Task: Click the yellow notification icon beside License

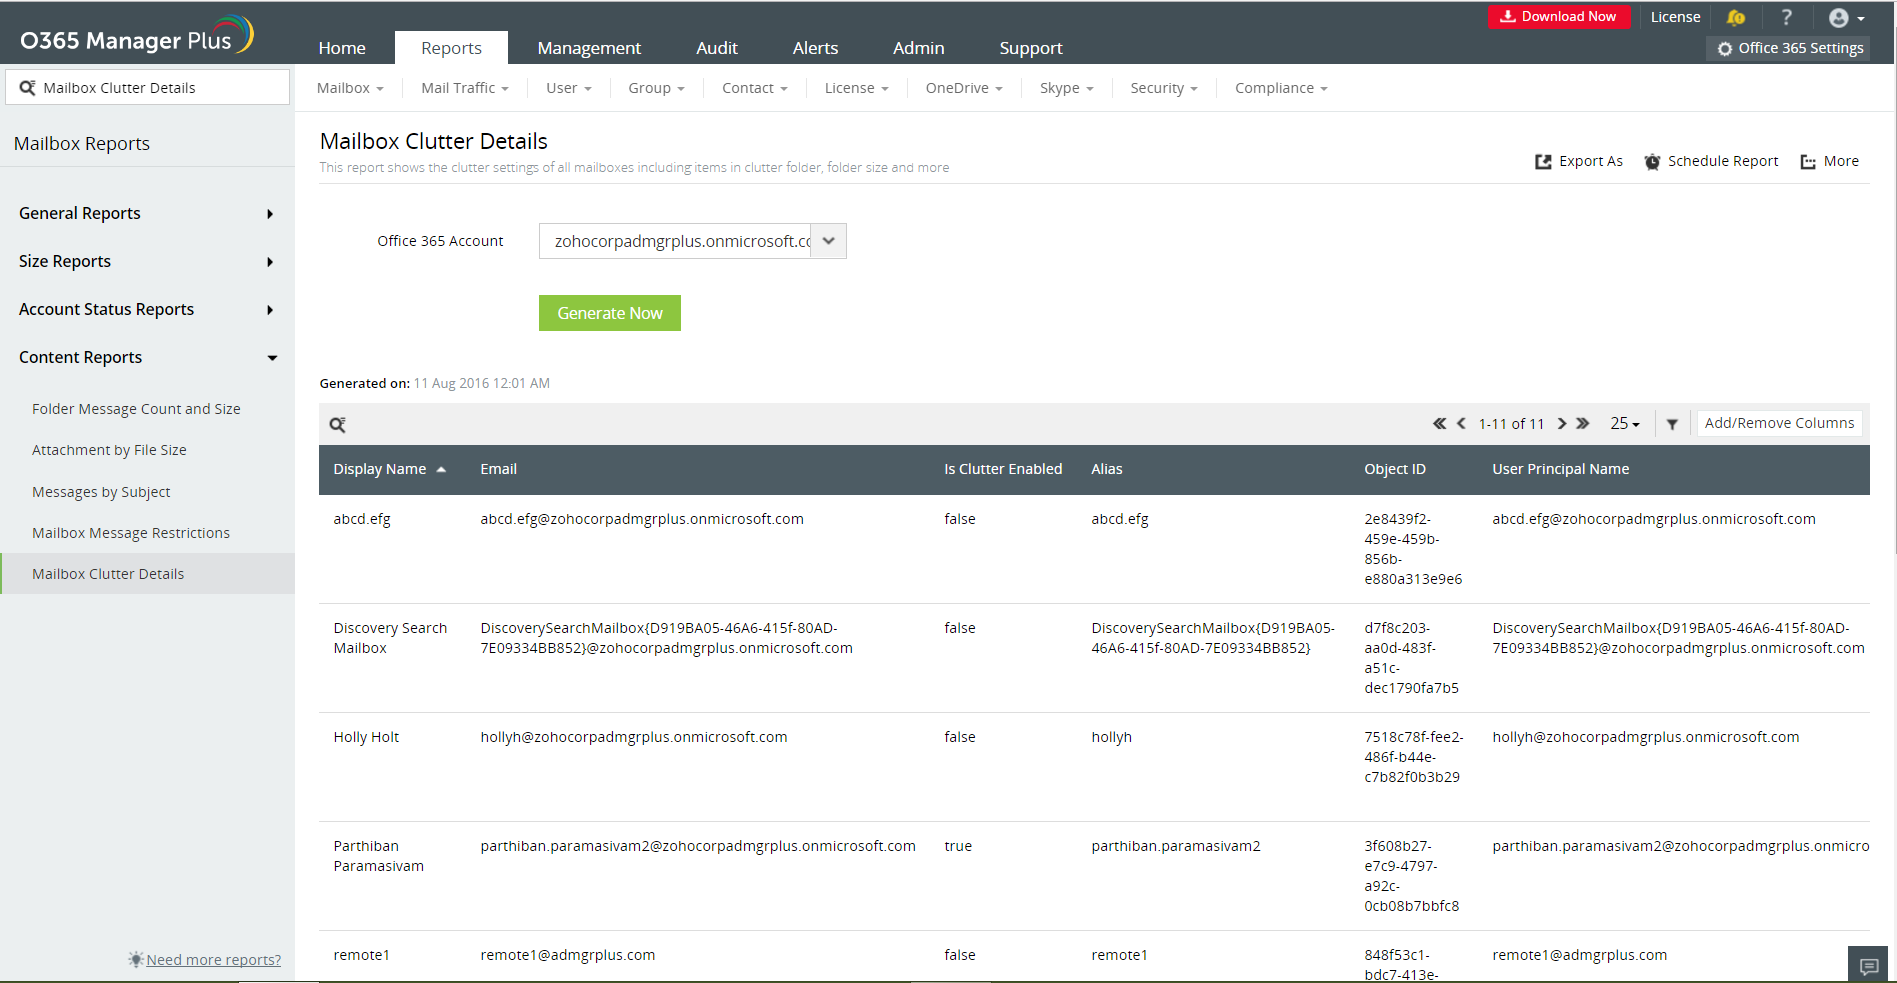Action: coord(1736,17)
